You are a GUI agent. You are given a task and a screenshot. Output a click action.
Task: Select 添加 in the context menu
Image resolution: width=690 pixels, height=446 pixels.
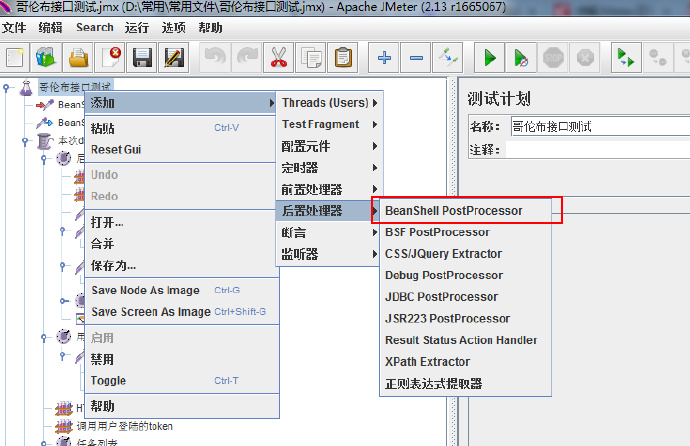point(181,103)
